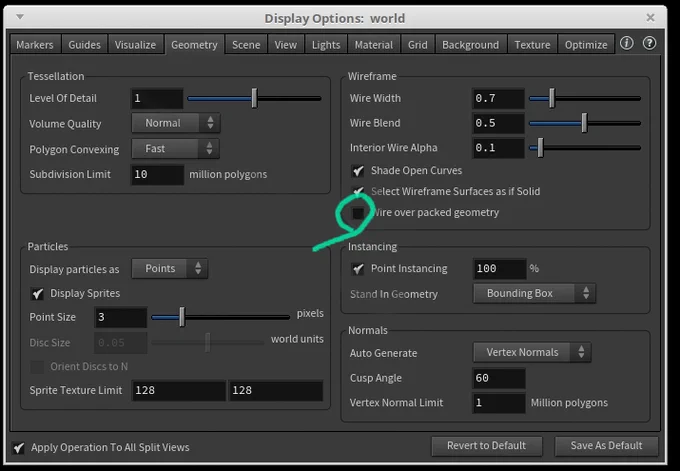The height and width of the screenshot is (471, 680).
Task: Toggle Point Instancing checkbox
Action: 358,269
